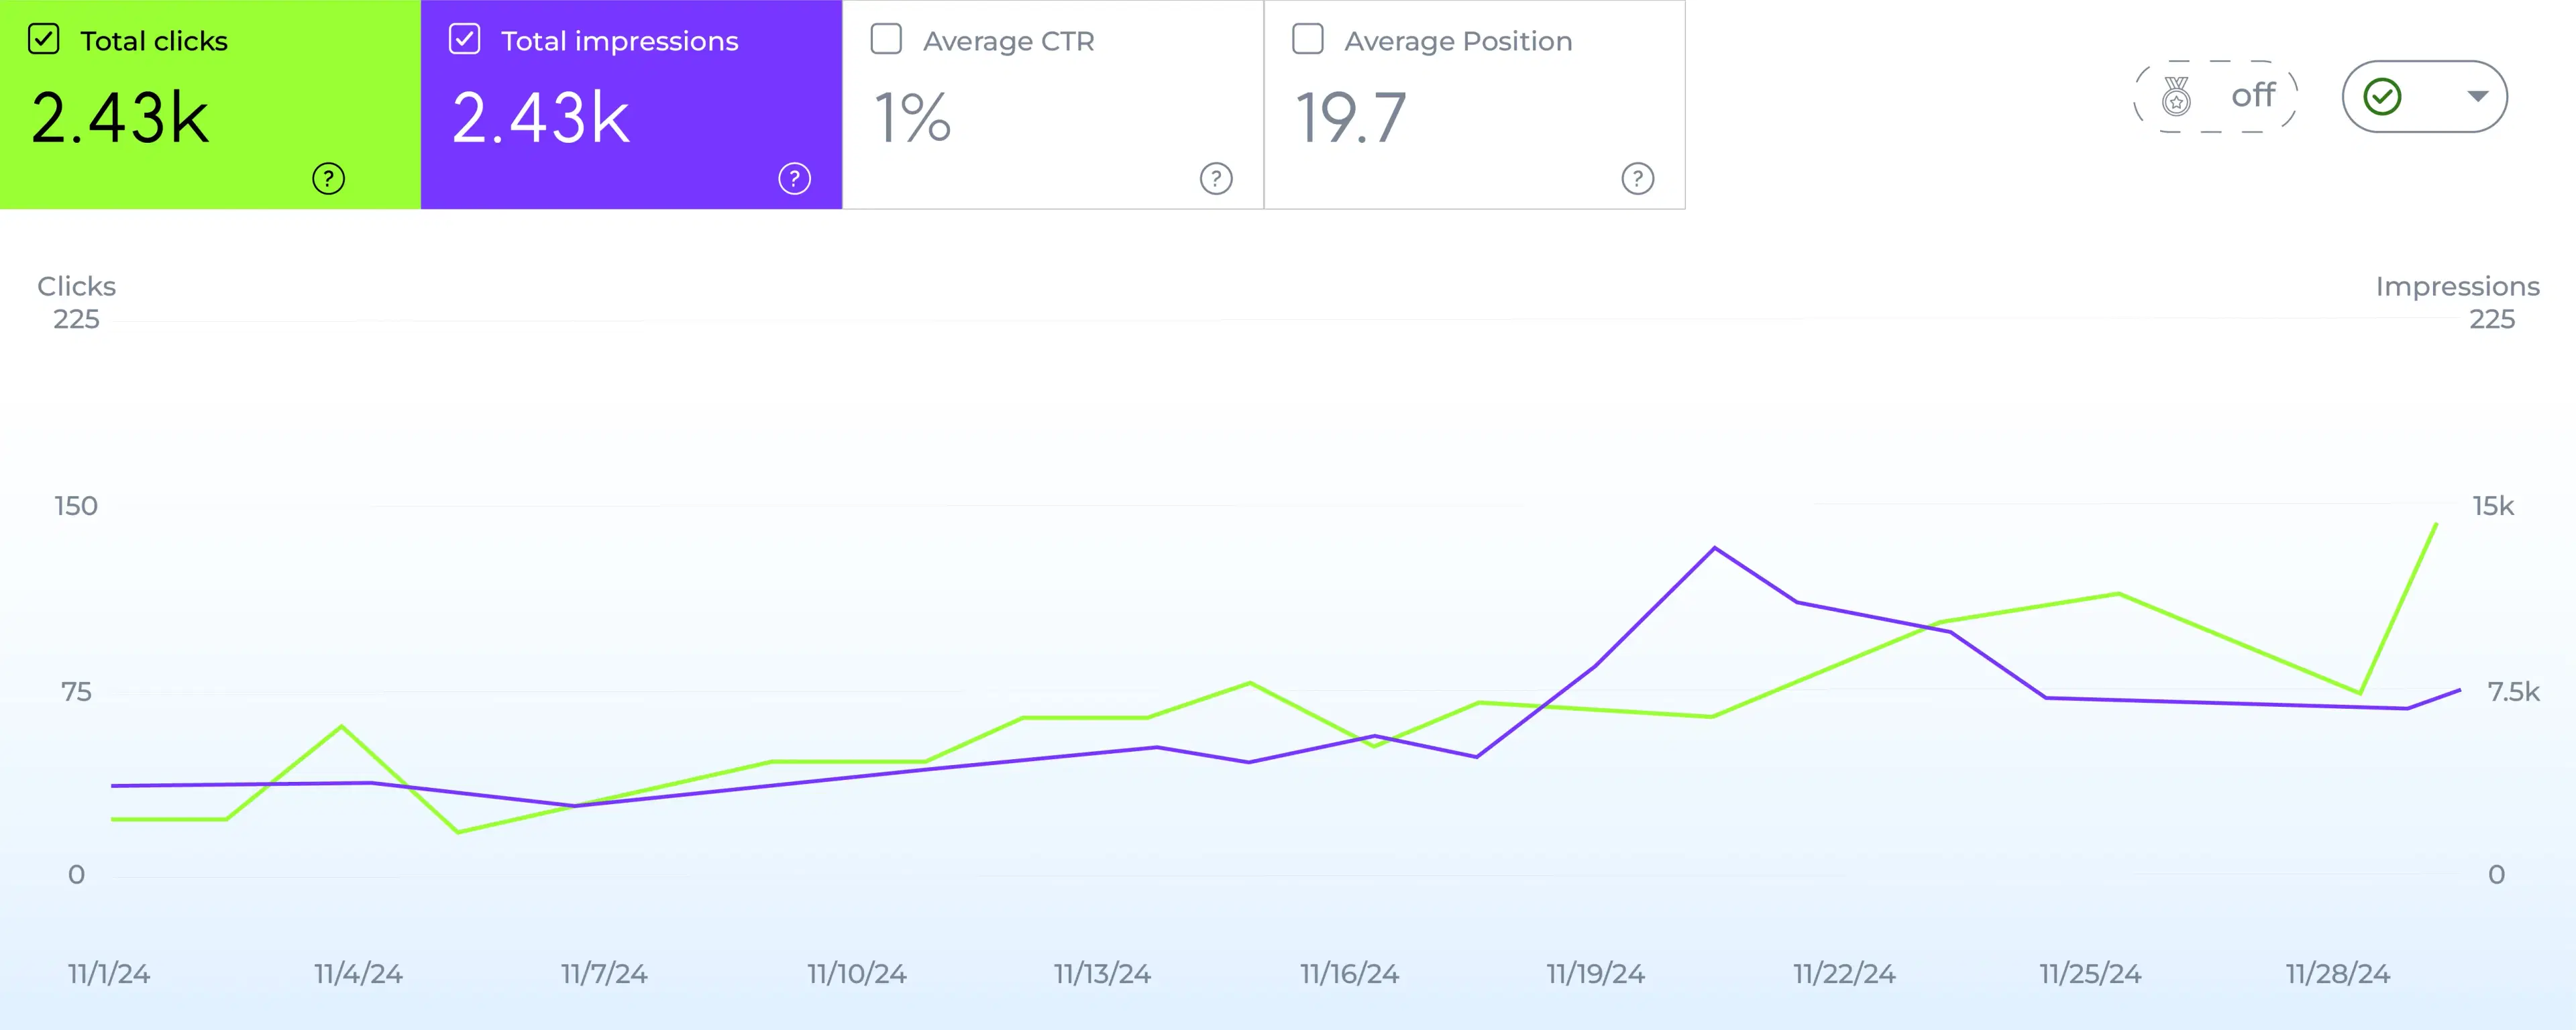The height and width of the screenshot is (1030, 2576).
Task: Click the 11/7/24 date on the axis
Action: 604,974
